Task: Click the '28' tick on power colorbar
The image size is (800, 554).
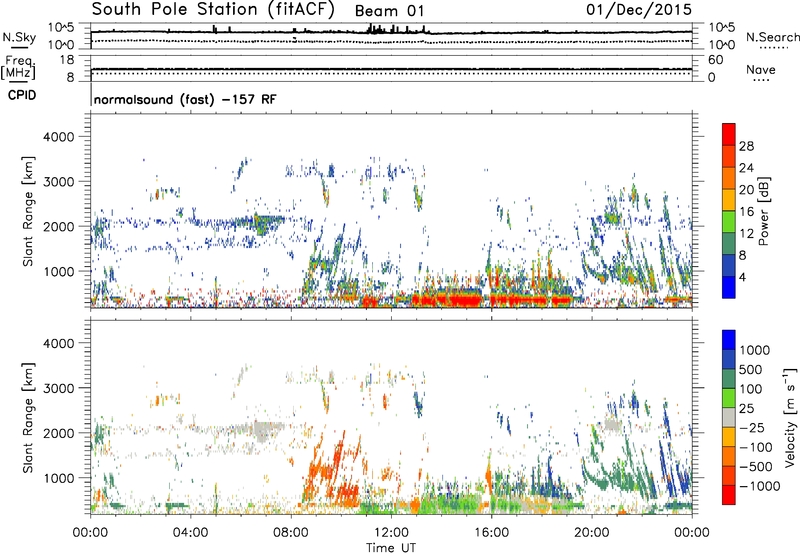Action: point(746,146)
